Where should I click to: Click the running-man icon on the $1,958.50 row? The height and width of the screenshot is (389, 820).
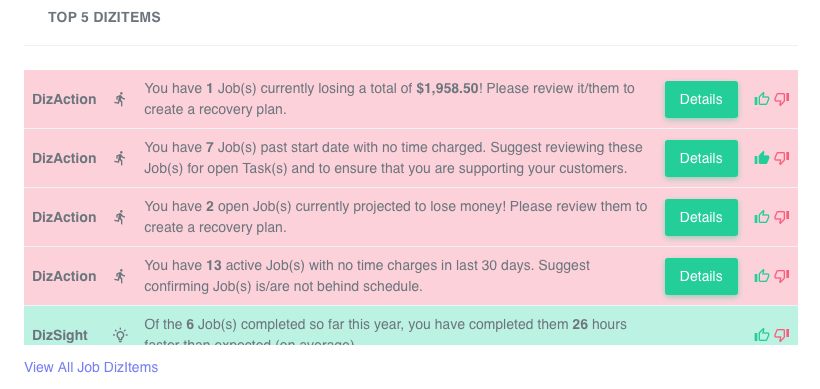(x=120, y=99)
